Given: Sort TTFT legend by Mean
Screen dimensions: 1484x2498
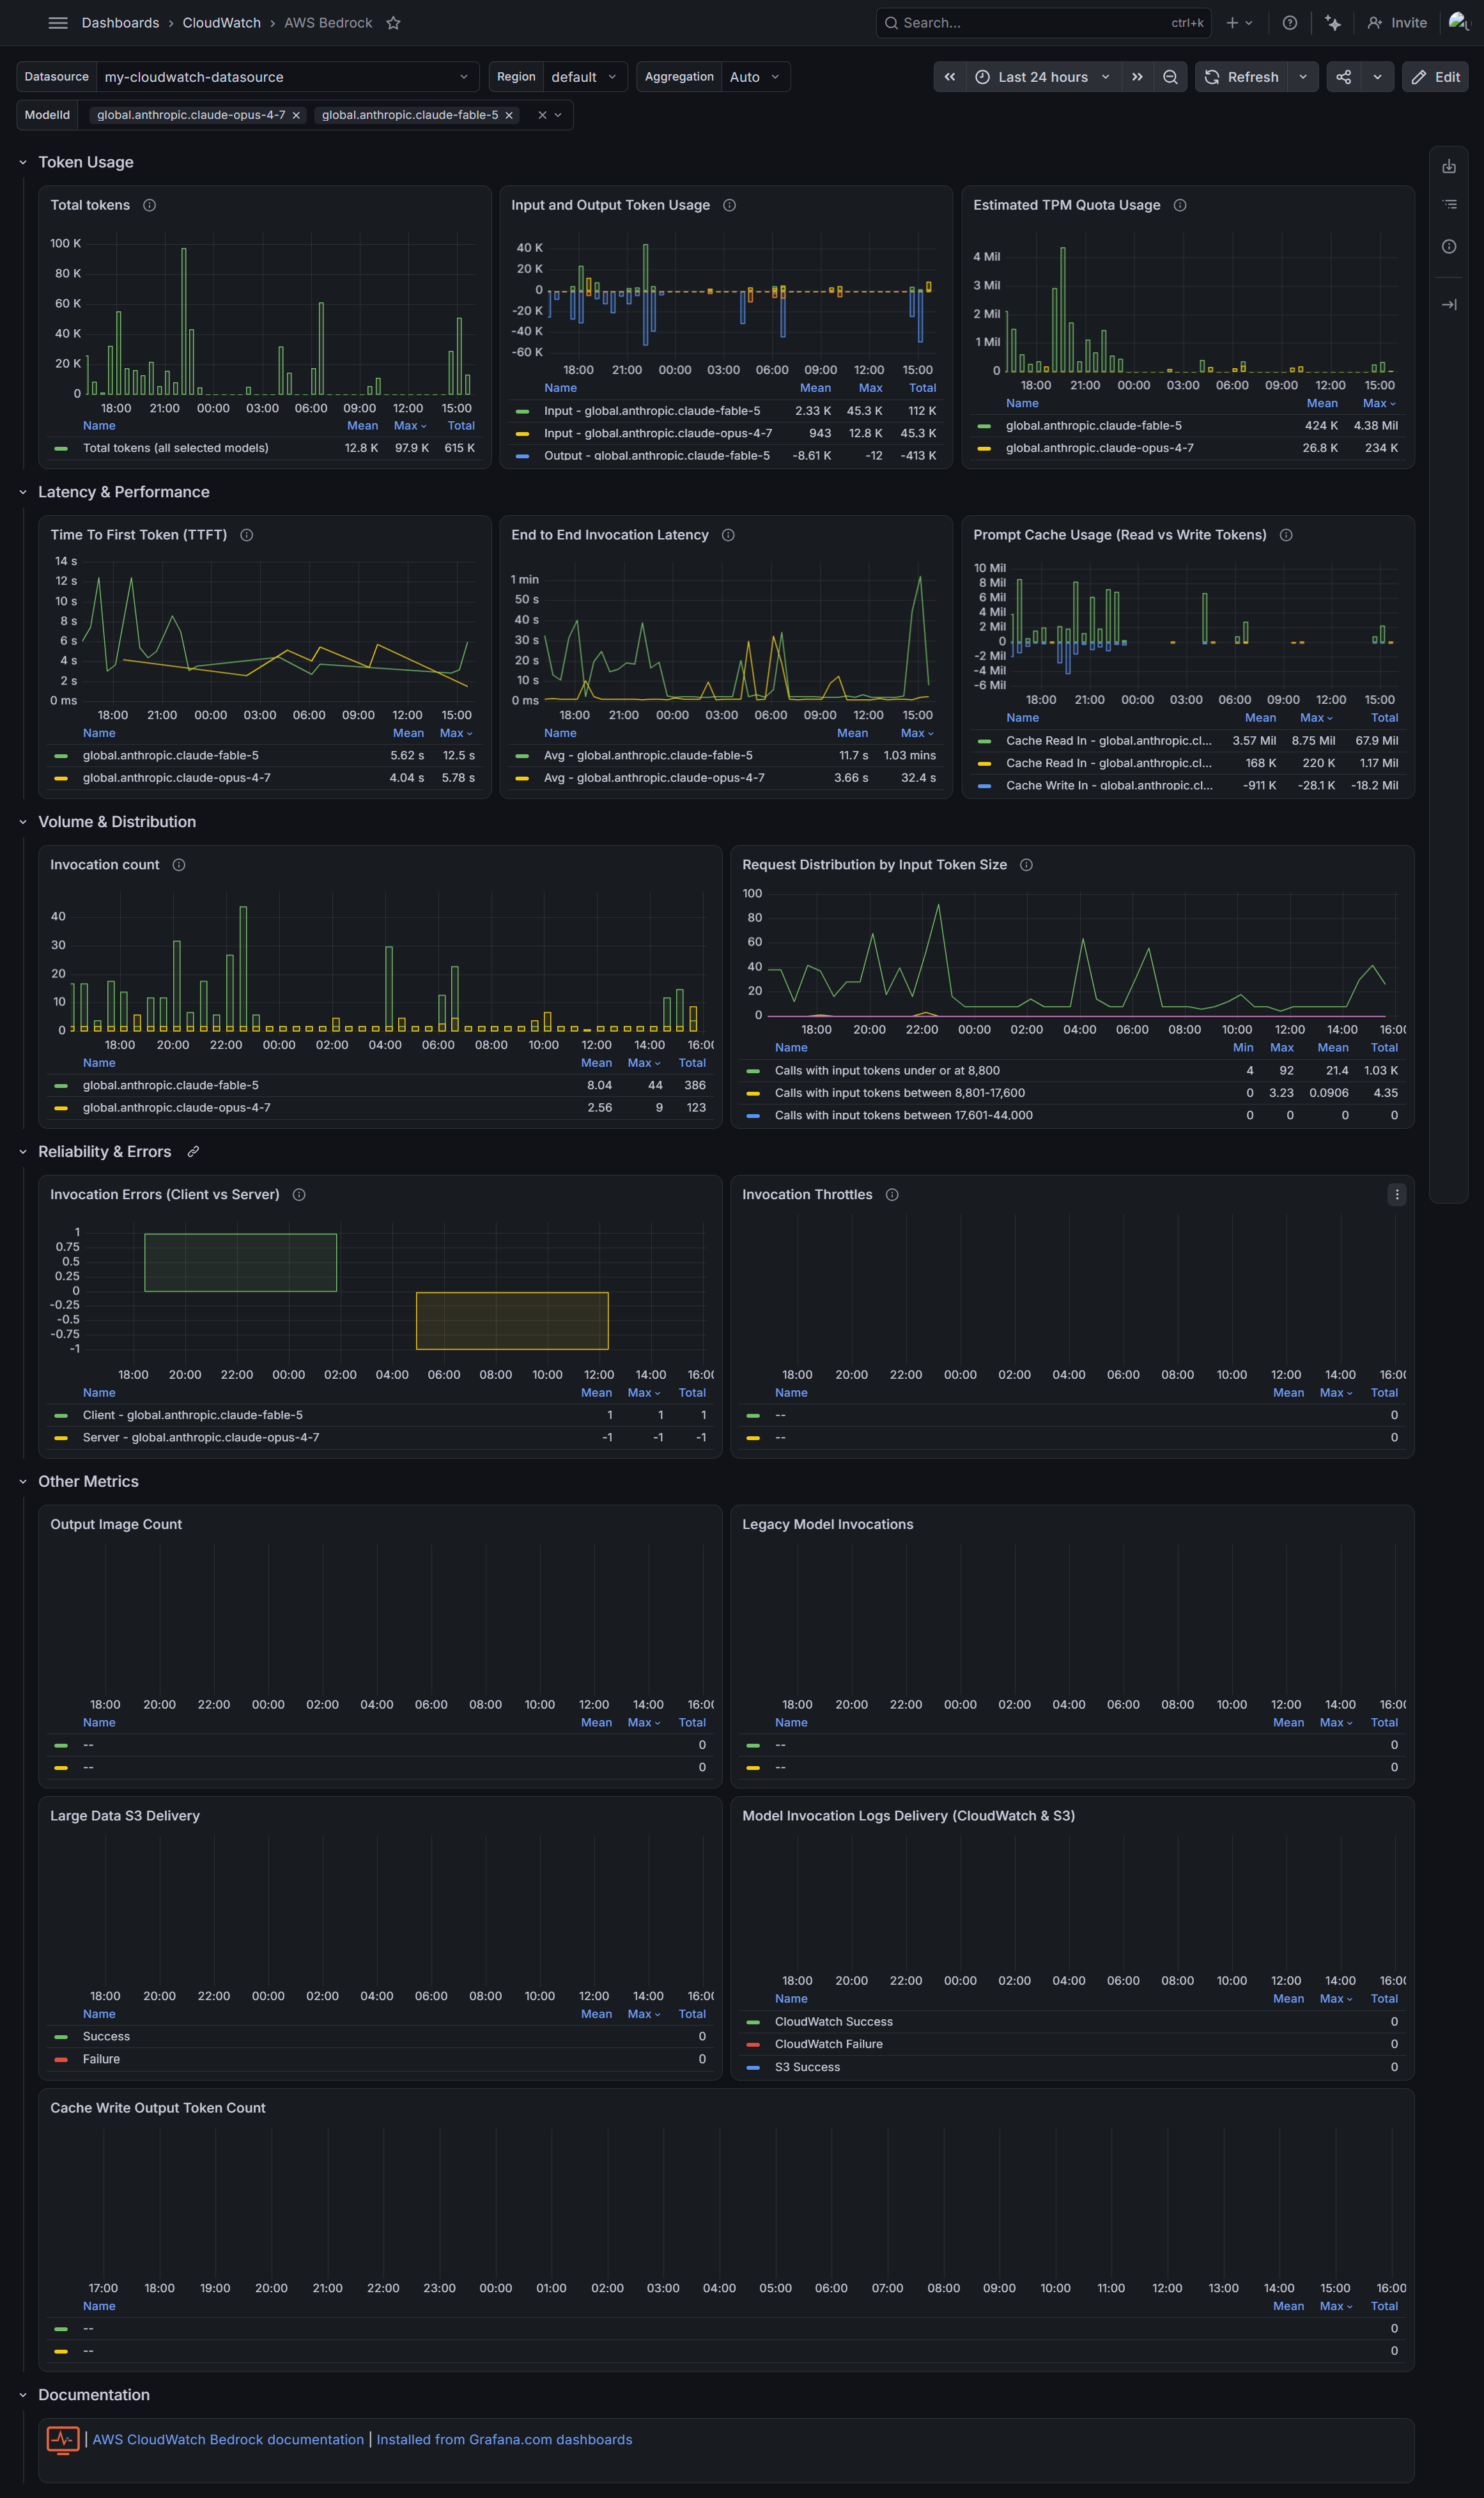Looking at the screenshot, I should click(x=408, y=733).
